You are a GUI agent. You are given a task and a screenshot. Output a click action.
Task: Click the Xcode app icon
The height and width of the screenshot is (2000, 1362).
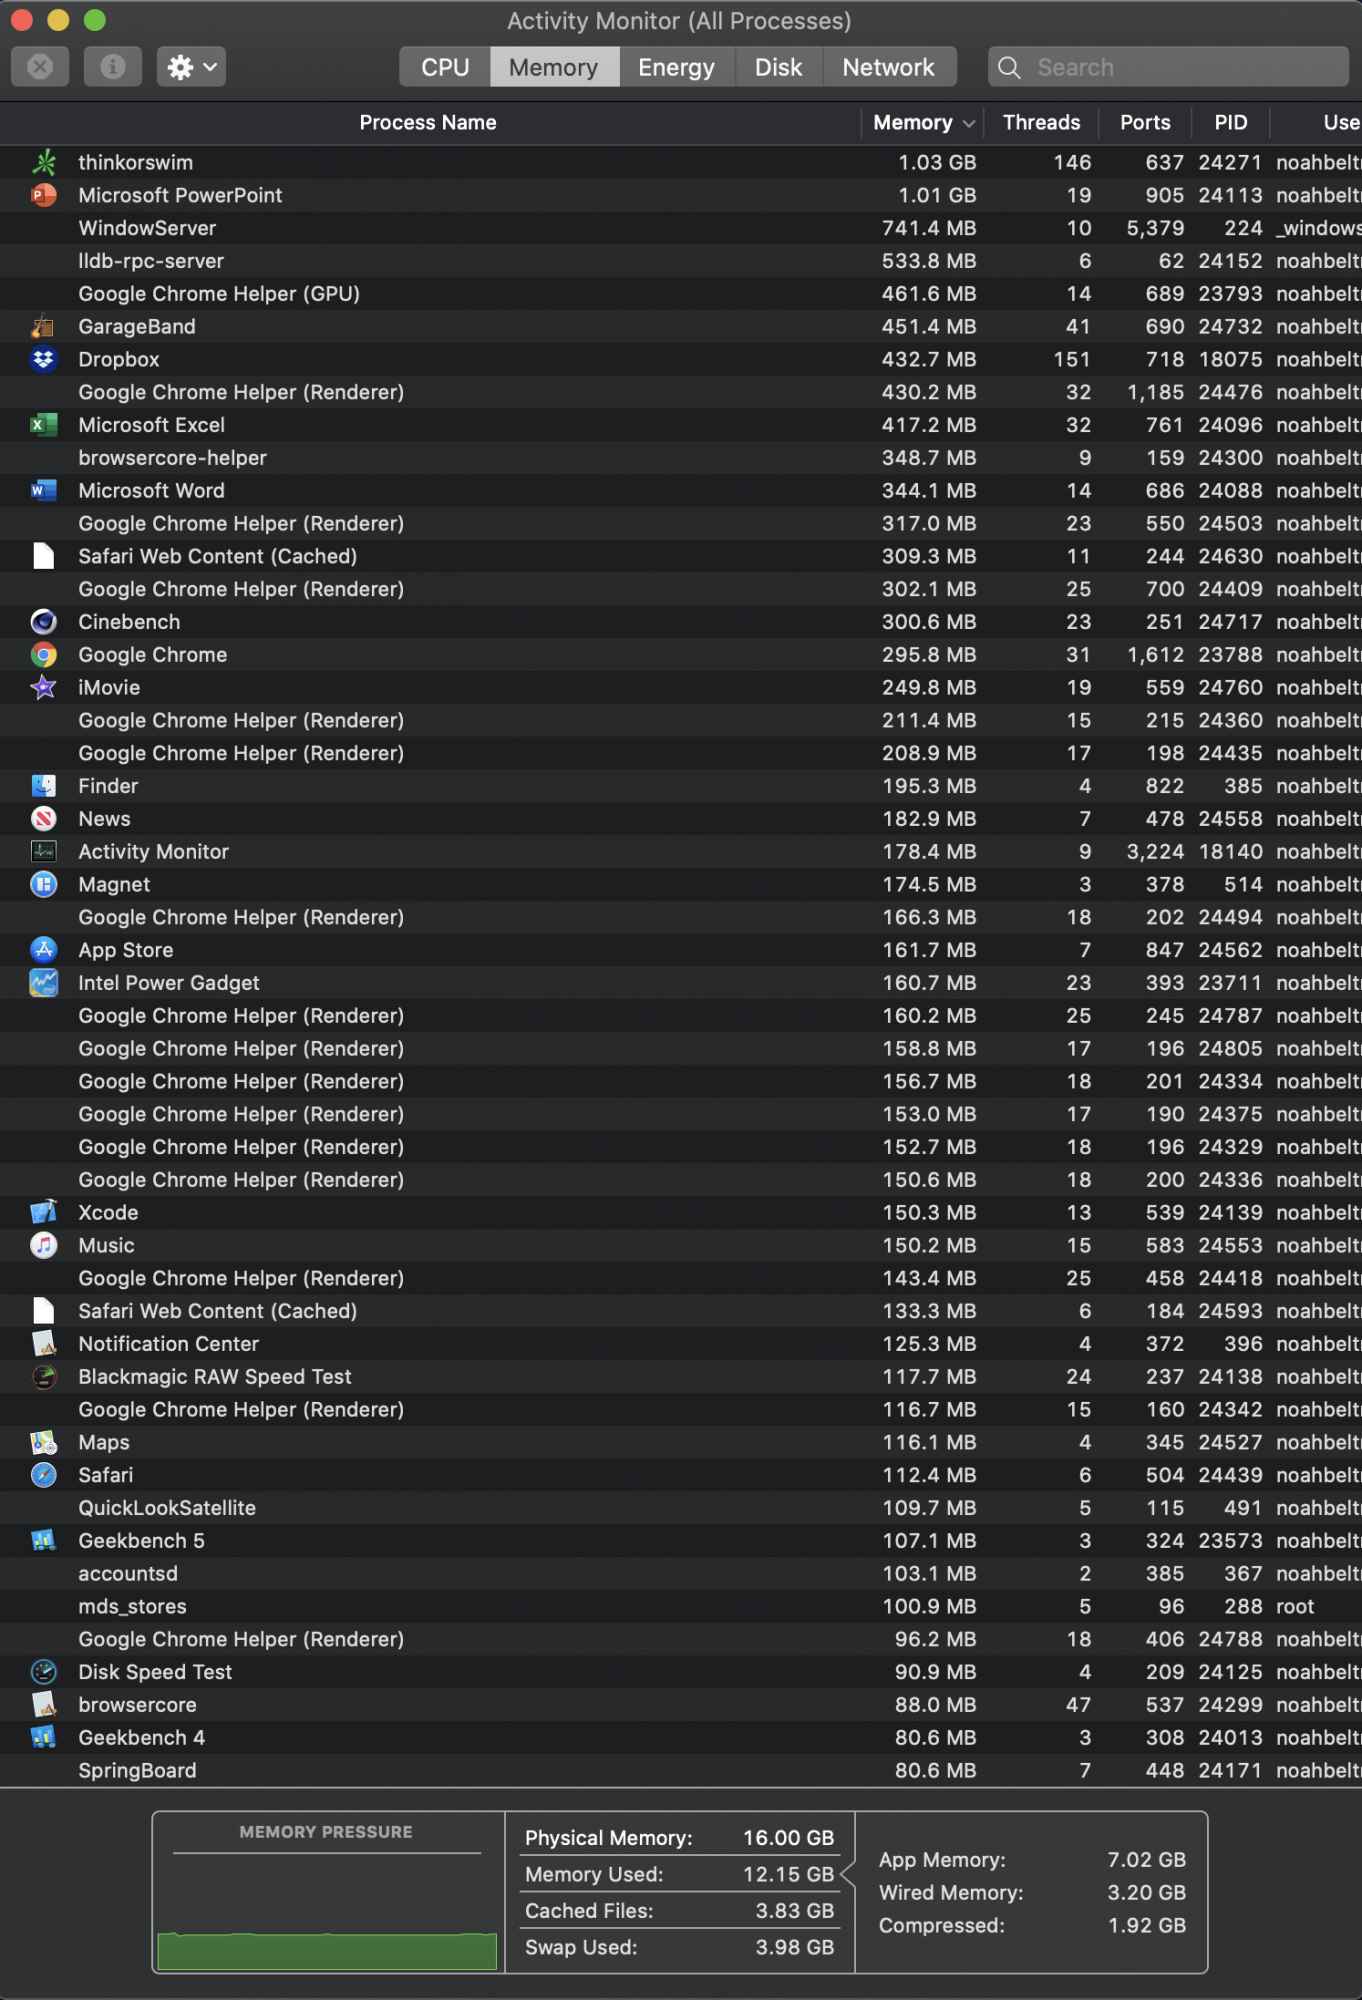pyautogui.click(x=43, y=1212)
